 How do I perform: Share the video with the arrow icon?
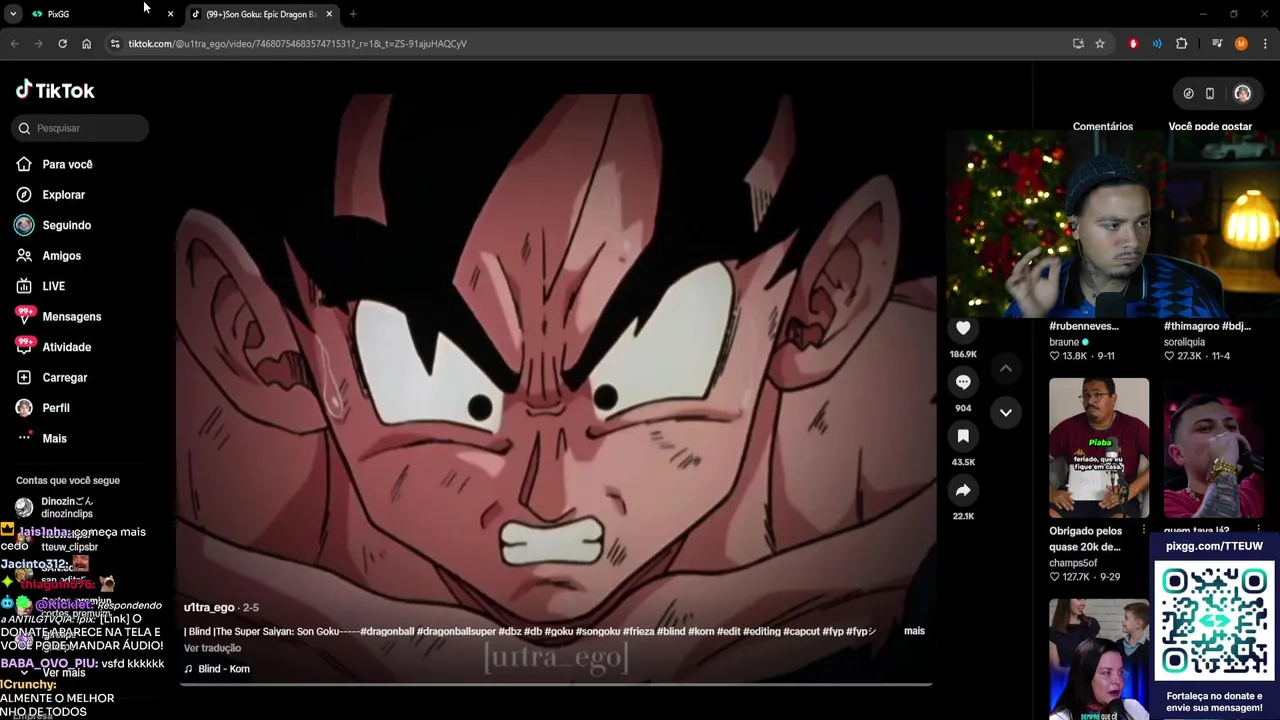963,490
